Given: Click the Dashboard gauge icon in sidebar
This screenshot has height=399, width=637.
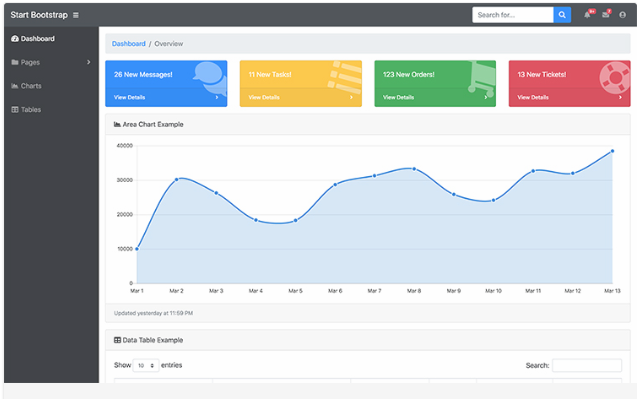Looking at the screenshot, I should point(15,39).
